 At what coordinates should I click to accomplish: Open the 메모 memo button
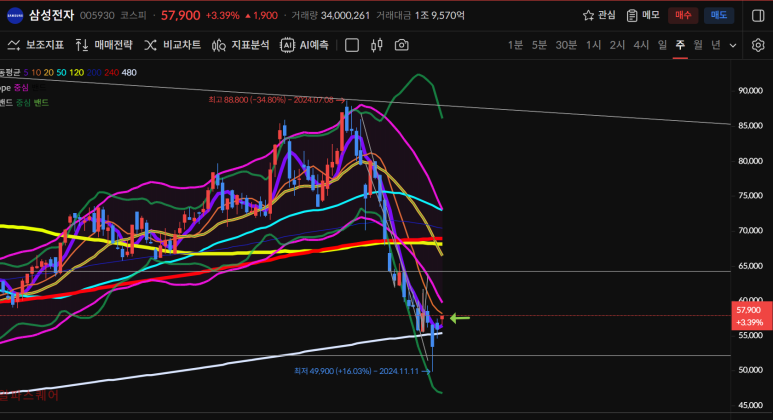(643, 15)
